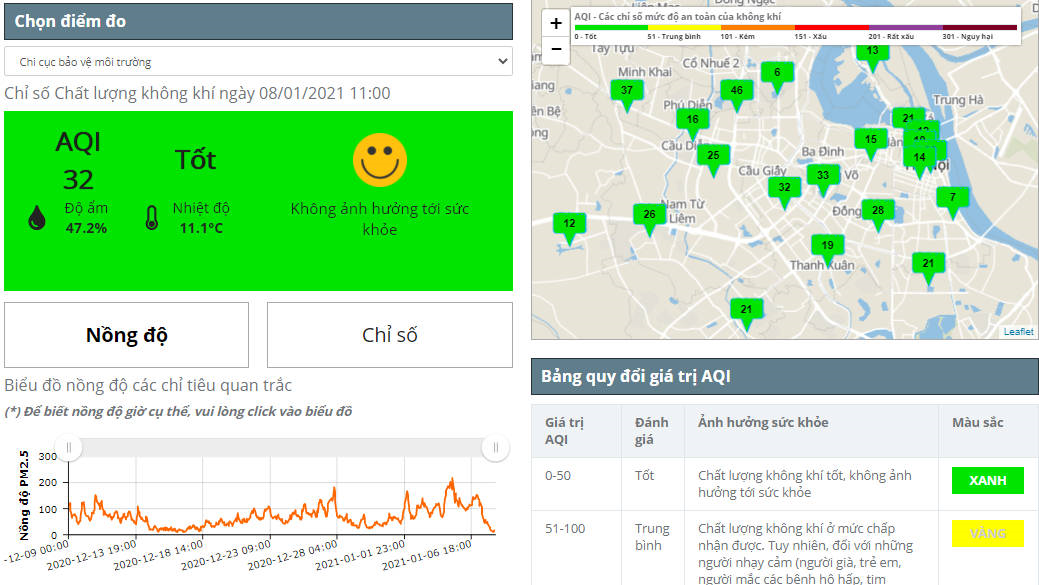Open the monitoring station dropdown
The height and width of the screenshot is (585, 1039).
coord(258,62)
